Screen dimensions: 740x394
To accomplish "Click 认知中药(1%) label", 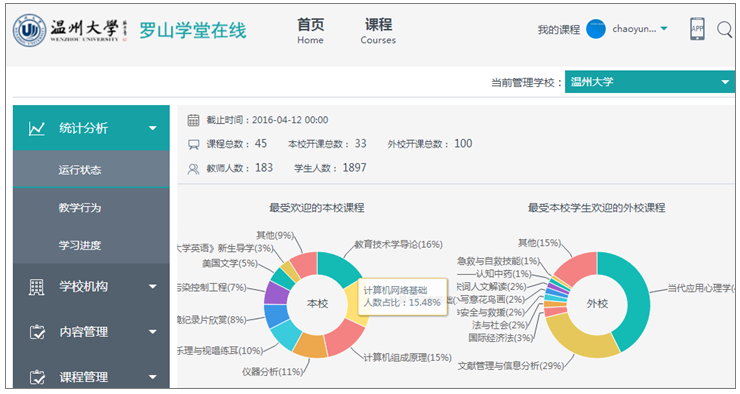I will (504, 274).
